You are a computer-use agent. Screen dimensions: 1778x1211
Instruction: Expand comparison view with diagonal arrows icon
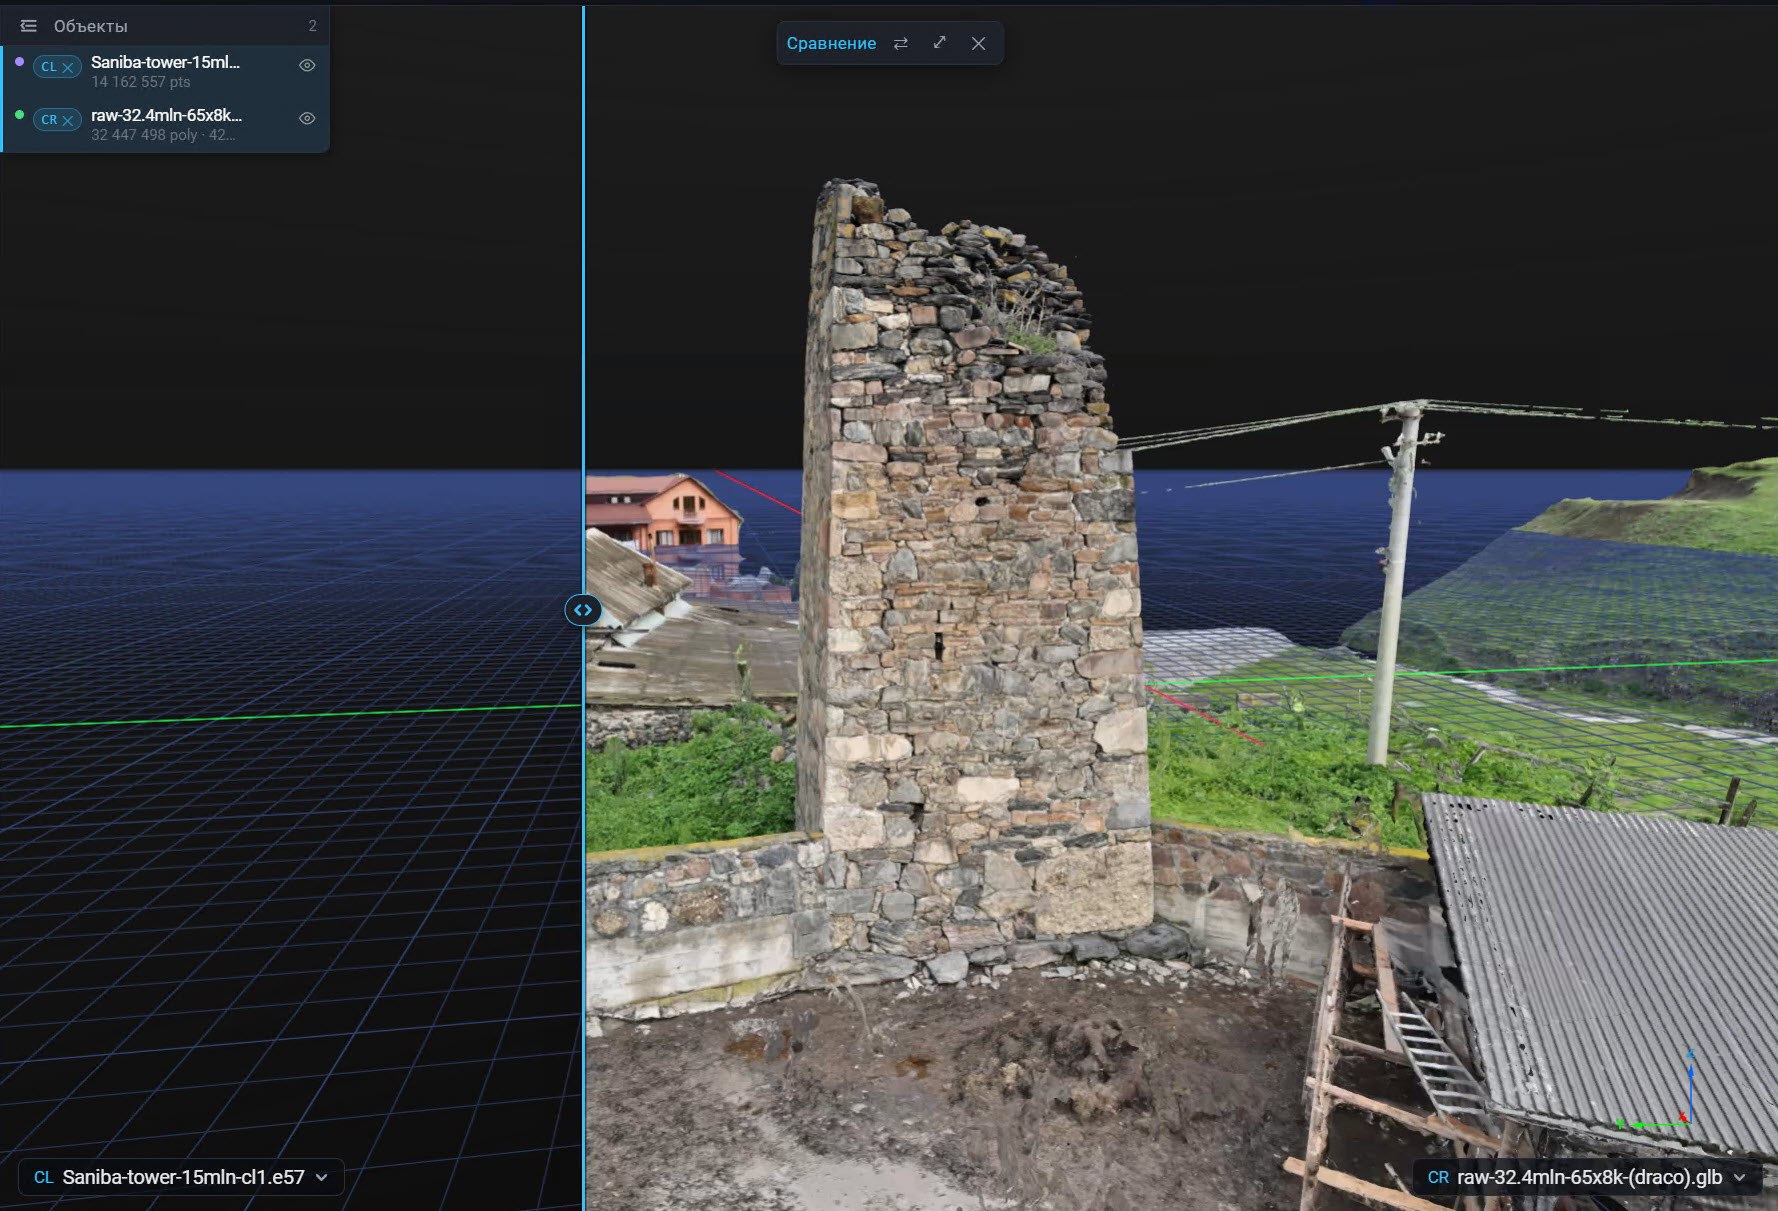(x=939, y=43)
